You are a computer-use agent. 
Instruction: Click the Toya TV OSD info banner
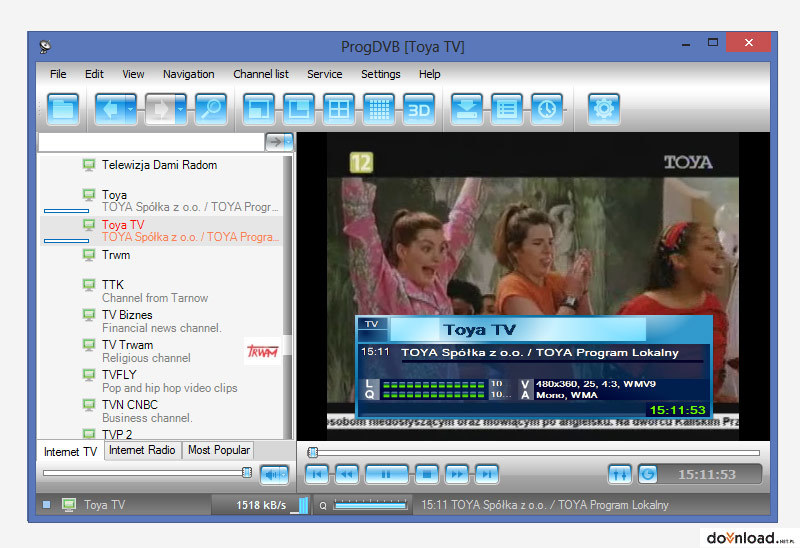[534, 366]
